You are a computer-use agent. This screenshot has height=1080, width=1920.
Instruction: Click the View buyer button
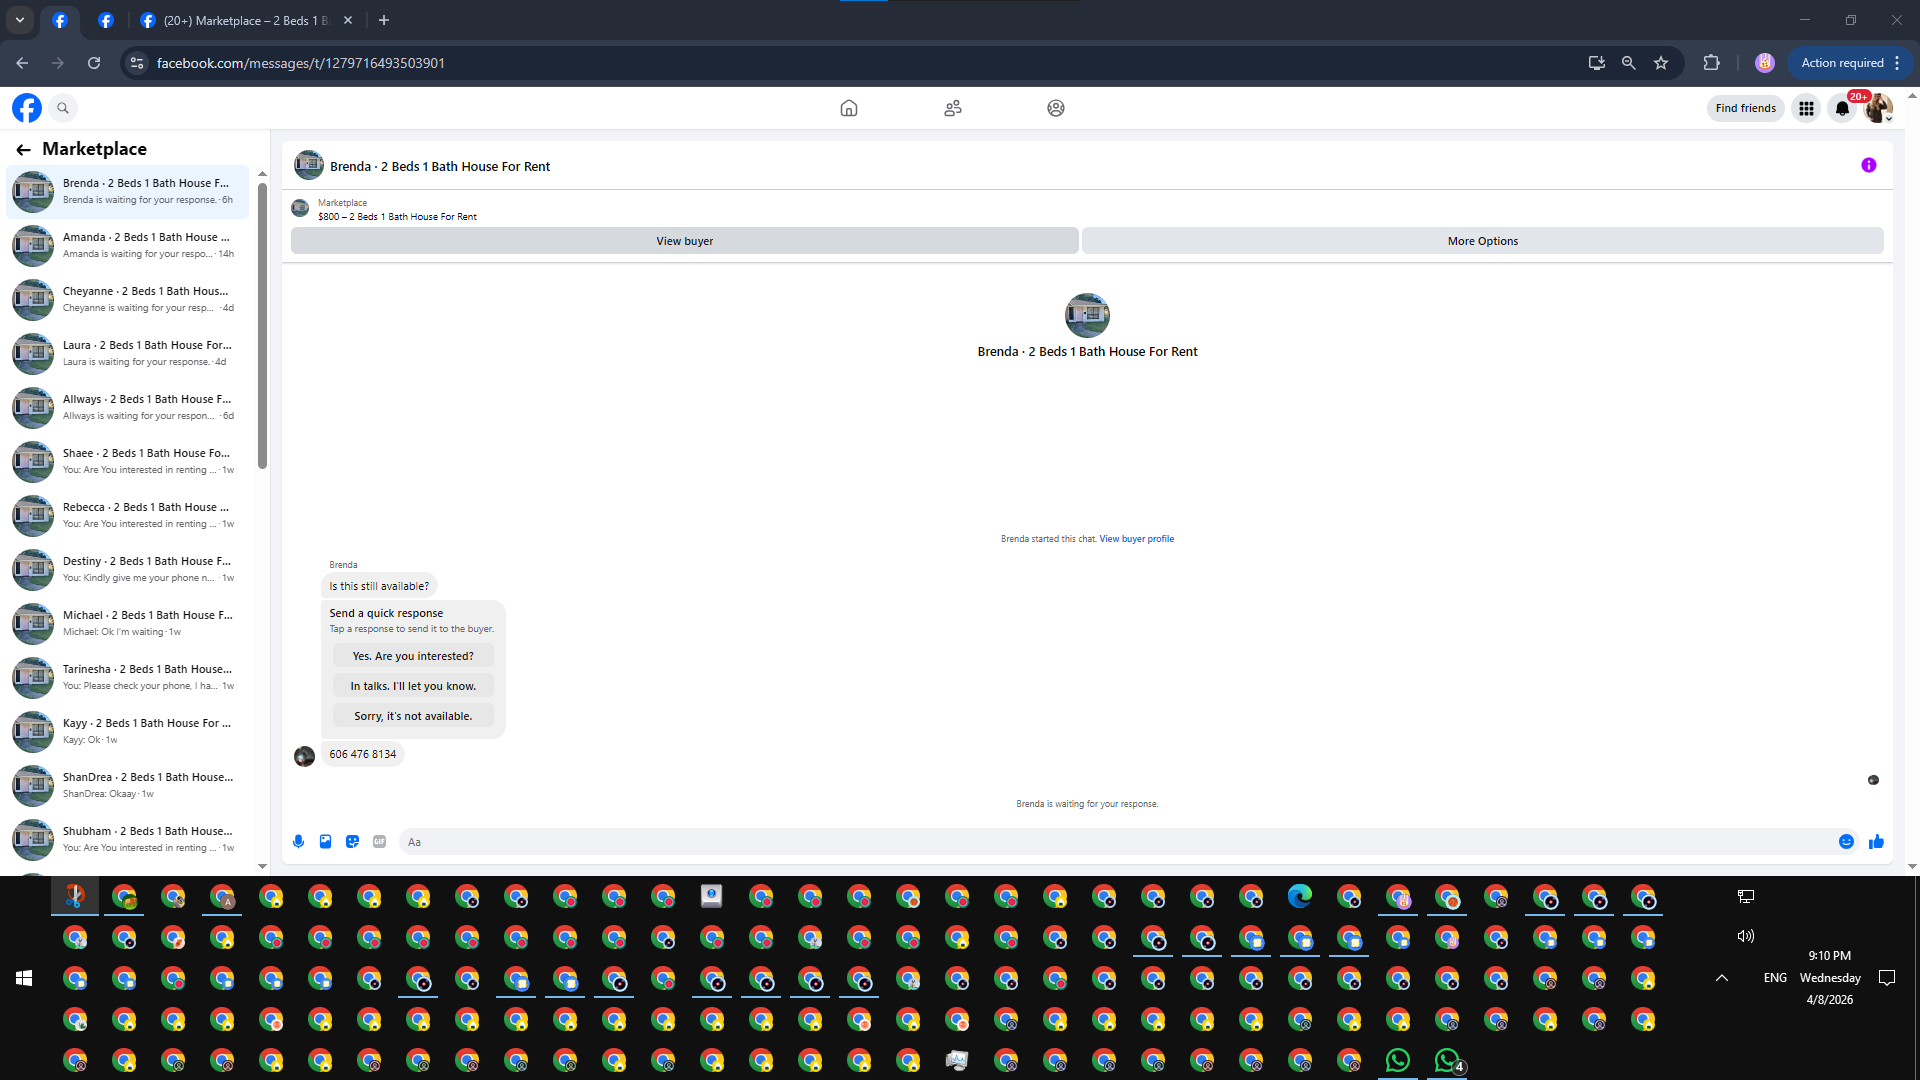point(684,241)
